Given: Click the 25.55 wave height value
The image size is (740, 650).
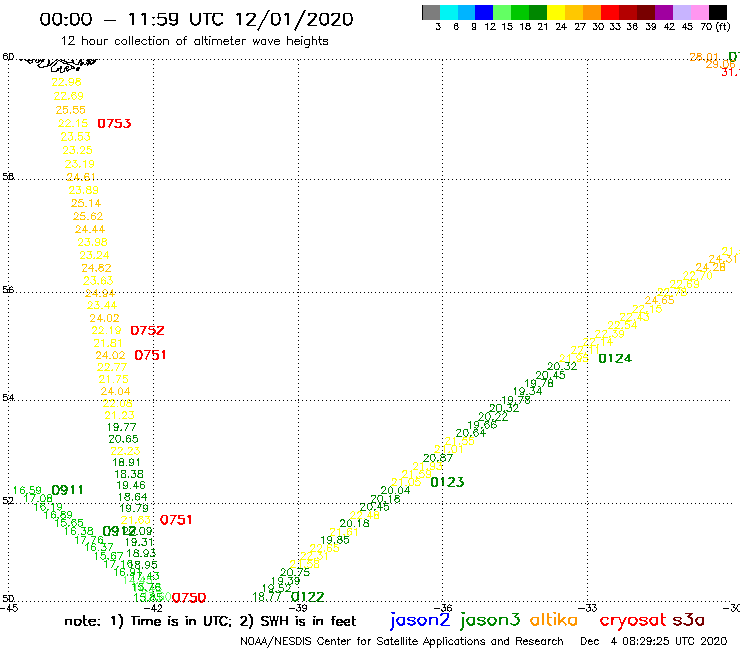Looking at the screenshot, I should tap(71, 110).
